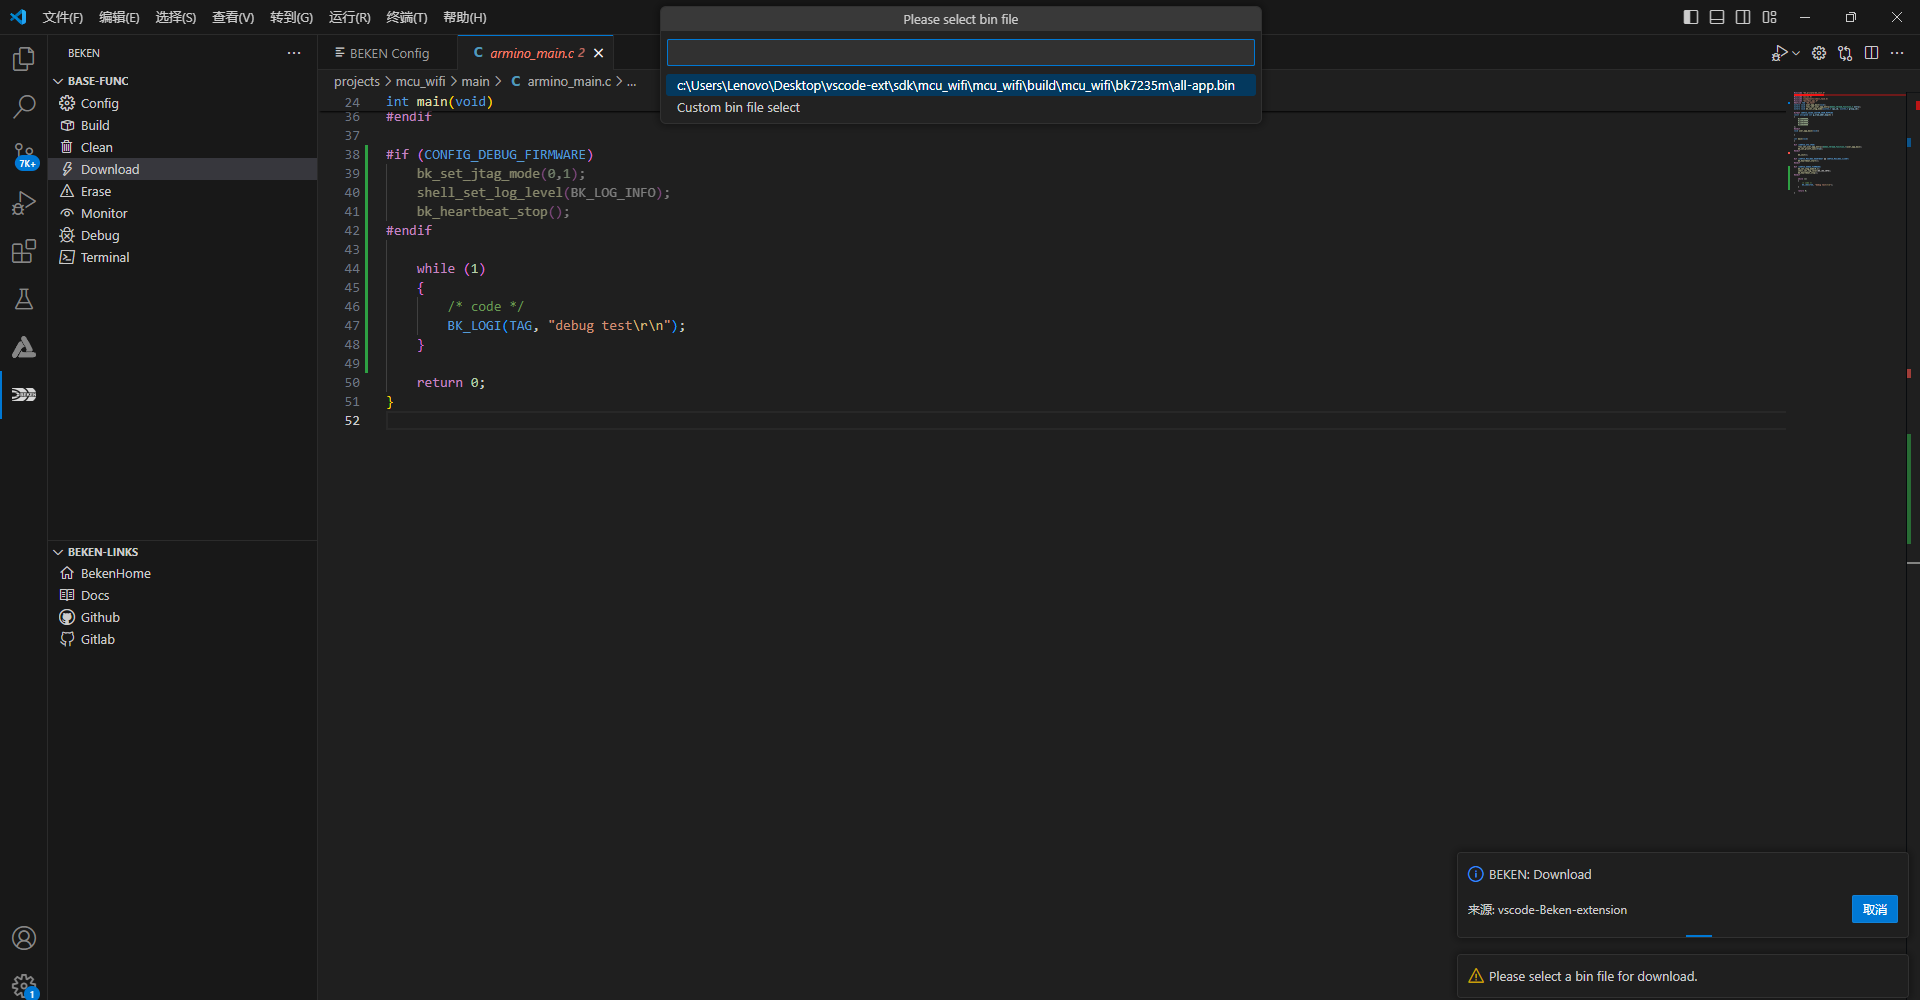This screenshot has width=1920, height=1000.
Task: Open Source Control view with 7K+ badge
Action: (24, 155)
